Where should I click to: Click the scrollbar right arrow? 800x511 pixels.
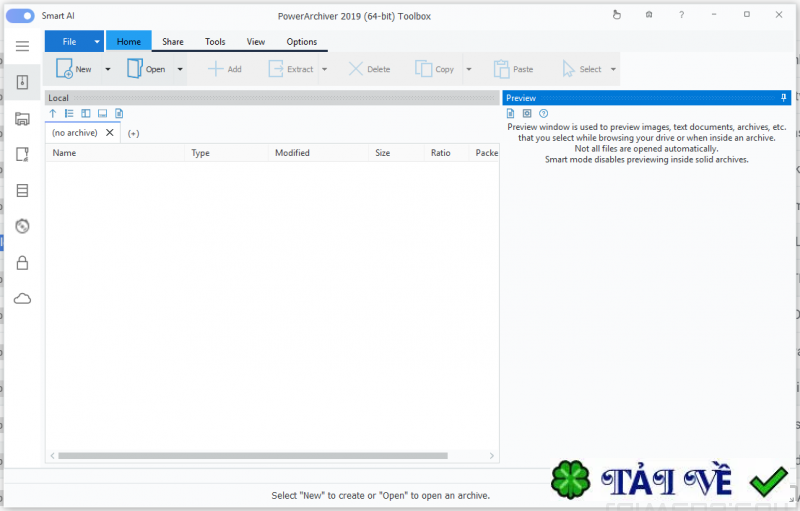pyautogui.click(x=491, y=455)
